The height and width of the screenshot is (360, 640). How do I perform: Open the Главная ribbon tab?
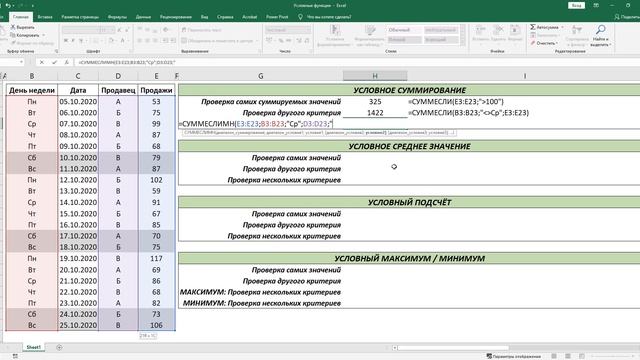pyautogui.click(x=20, y=17)
